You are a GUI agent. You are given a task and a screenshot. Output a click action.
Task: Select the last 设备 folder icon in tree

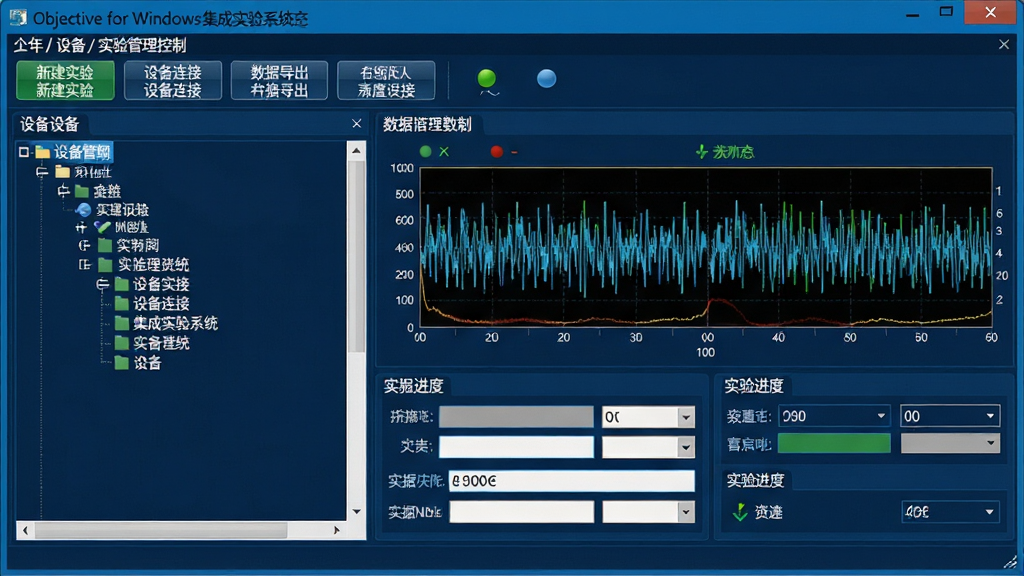pos(122,362)
